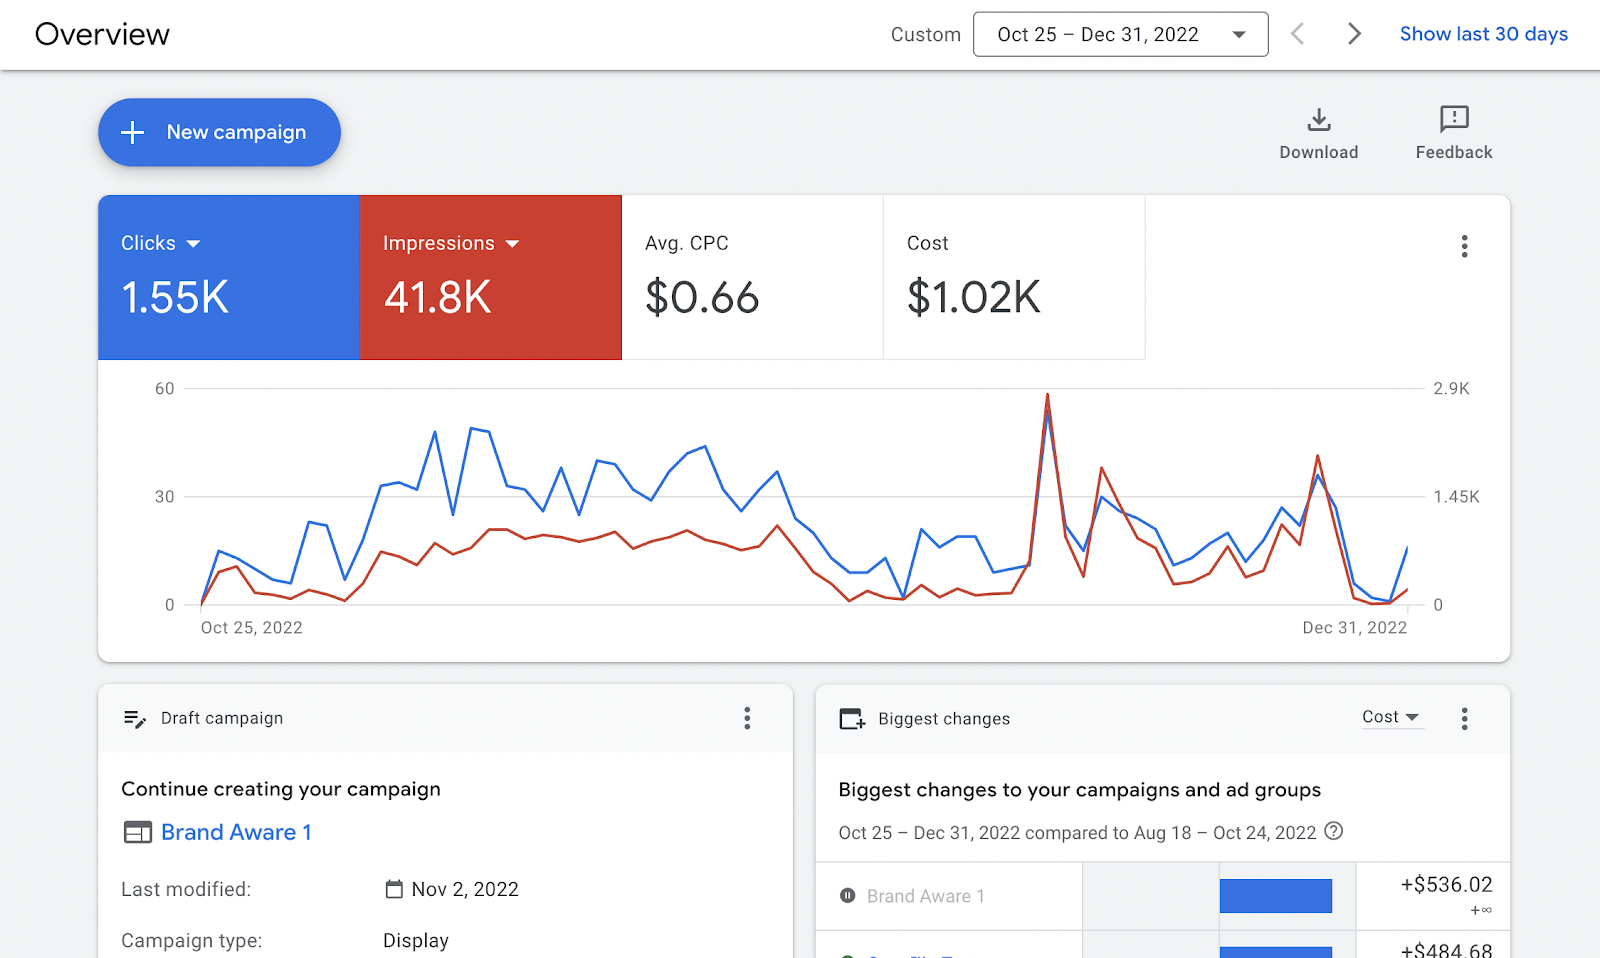Click the Display campaign type value

coord(416,940)
